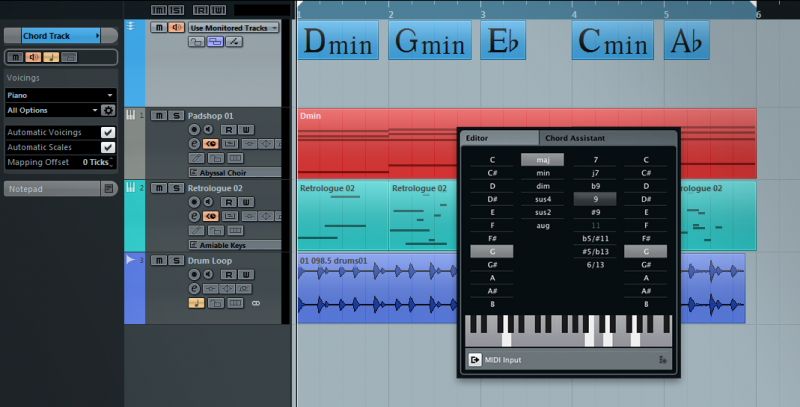800x407 pixels.
Task: Select aug chord type in Editor
Action: click(x=543, y=225)
